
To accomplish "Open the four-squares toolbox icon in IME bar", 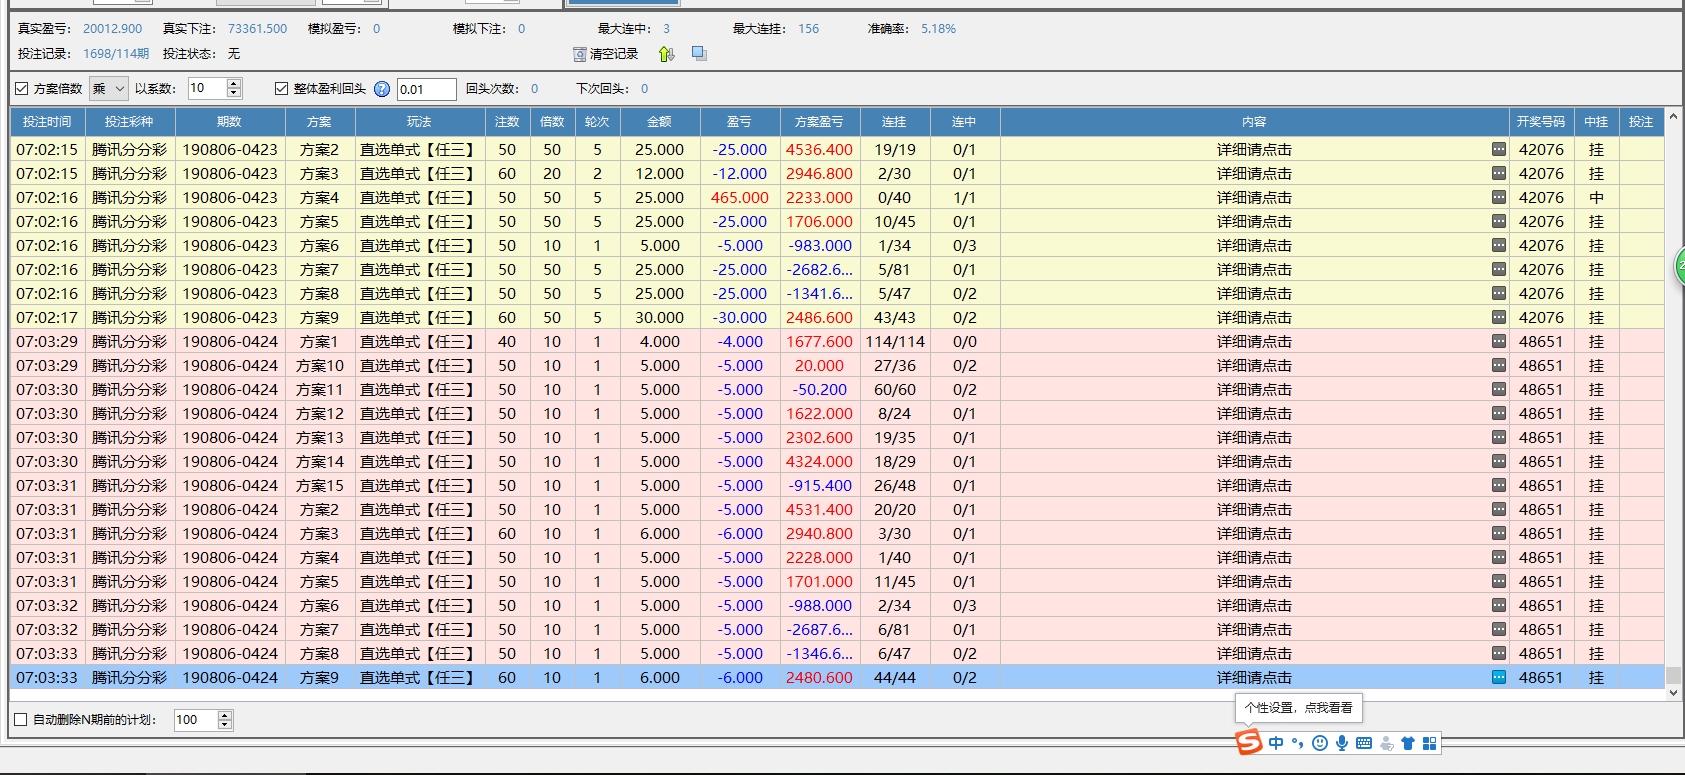I will tap(1430, 743).
